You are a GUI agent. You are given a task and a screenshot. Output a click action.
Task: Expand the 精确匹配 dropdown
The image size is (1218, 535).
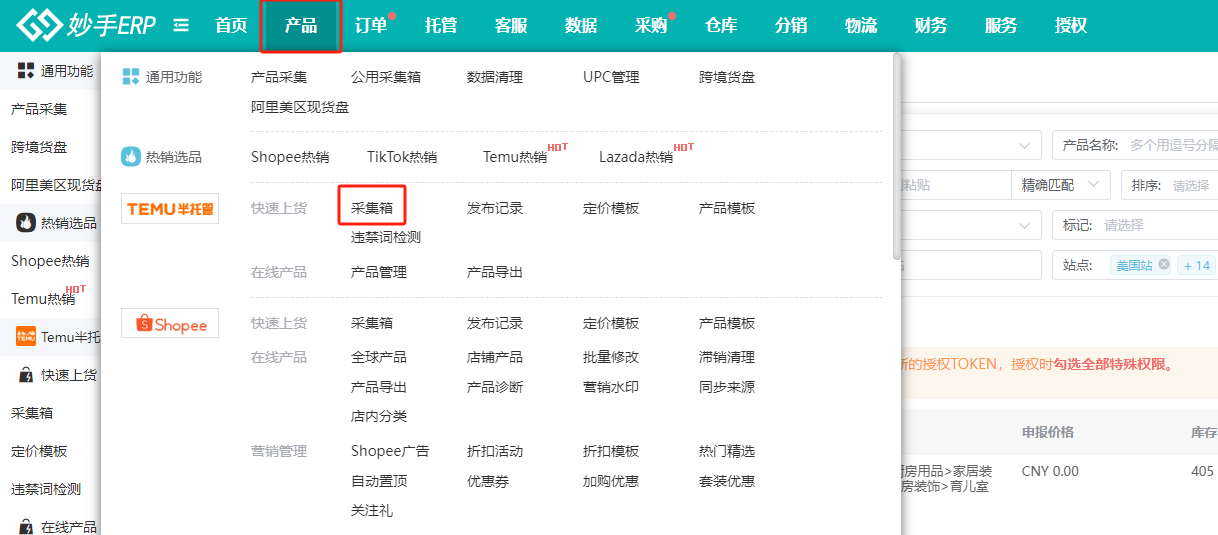[x=1061, y=185]
